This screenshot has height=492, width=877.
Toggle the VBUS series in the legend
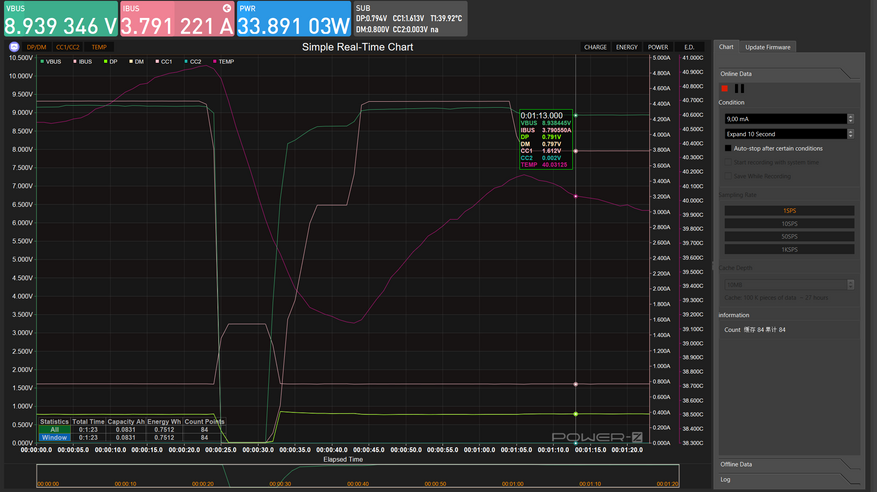tap(51, 61)
